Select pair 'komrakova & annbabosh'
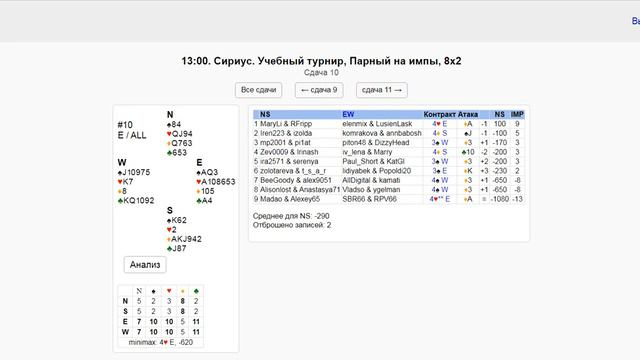The height and width of the screenshot is (360, 640). click(382, 133)
